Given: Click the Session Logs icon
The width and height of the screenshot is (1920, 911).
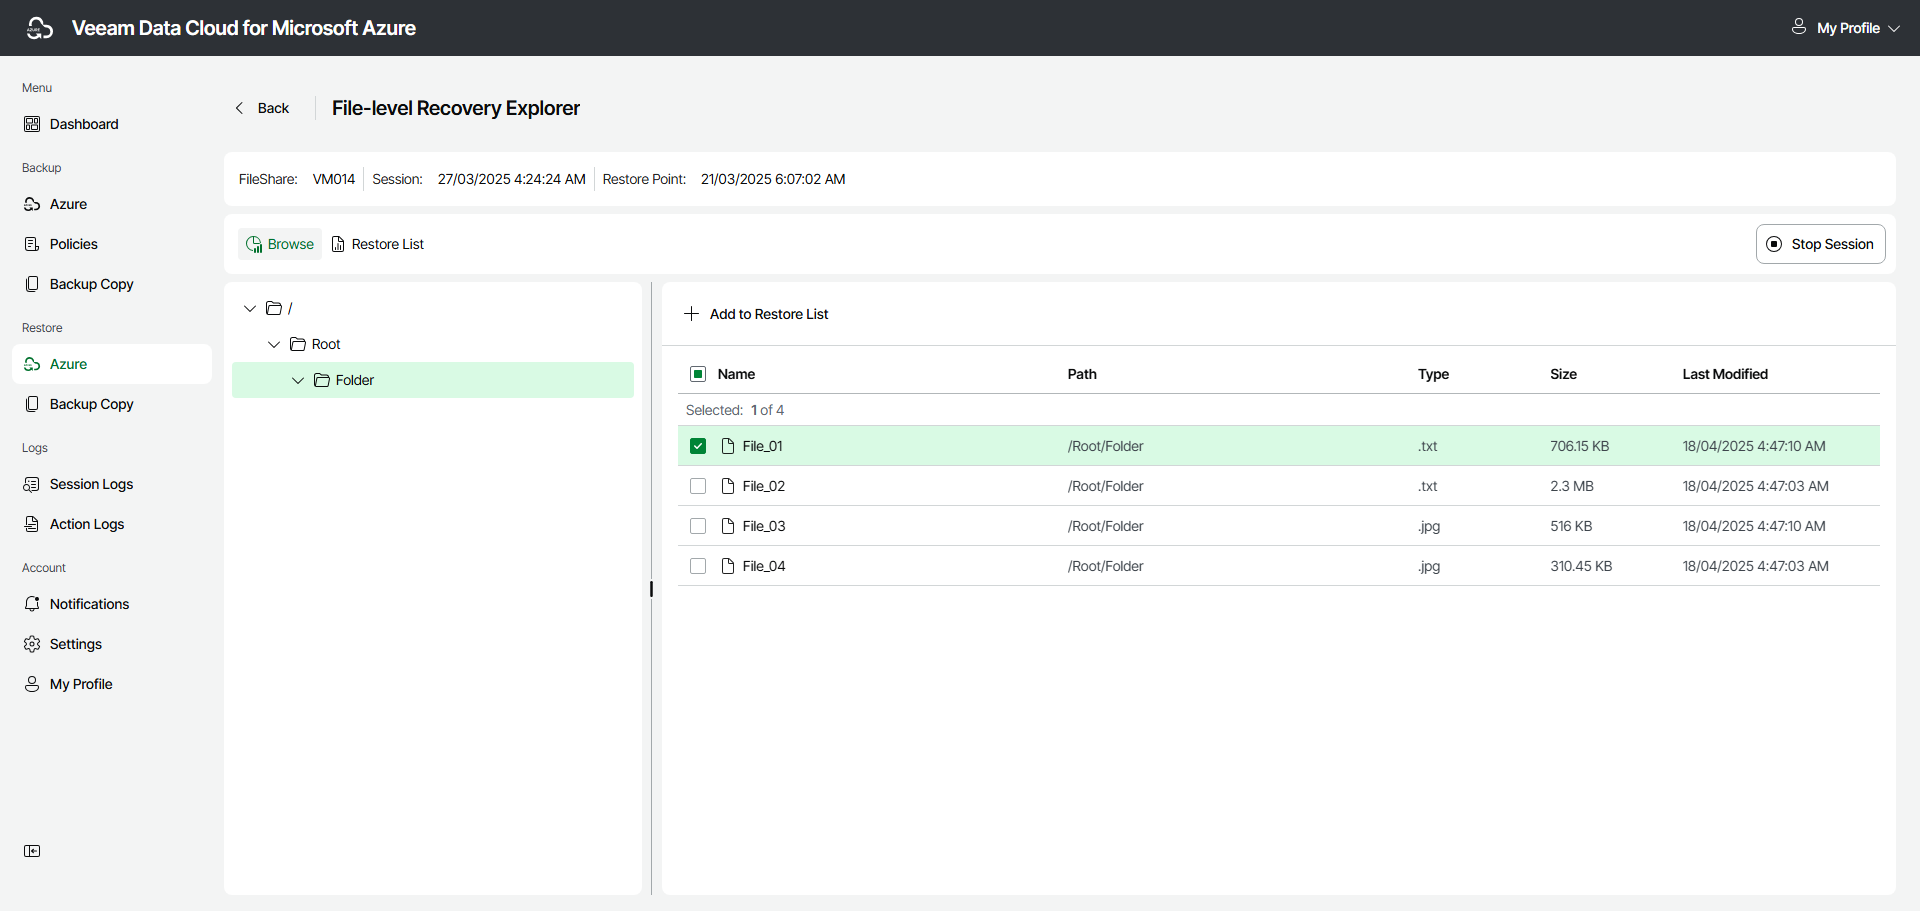Looking at the screenshot, I should [32, 484].
